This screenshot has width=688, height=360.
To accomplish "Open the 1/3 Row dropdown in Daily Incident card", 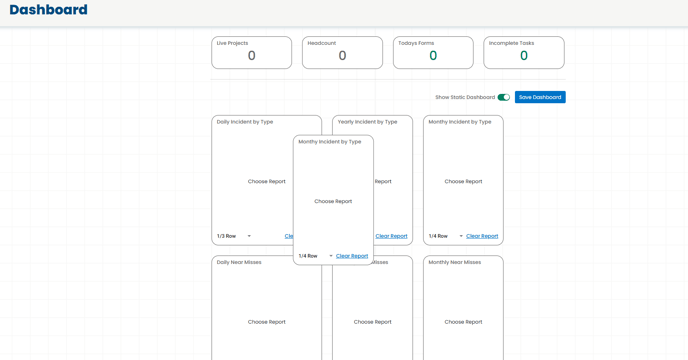I will coord(234,236).
